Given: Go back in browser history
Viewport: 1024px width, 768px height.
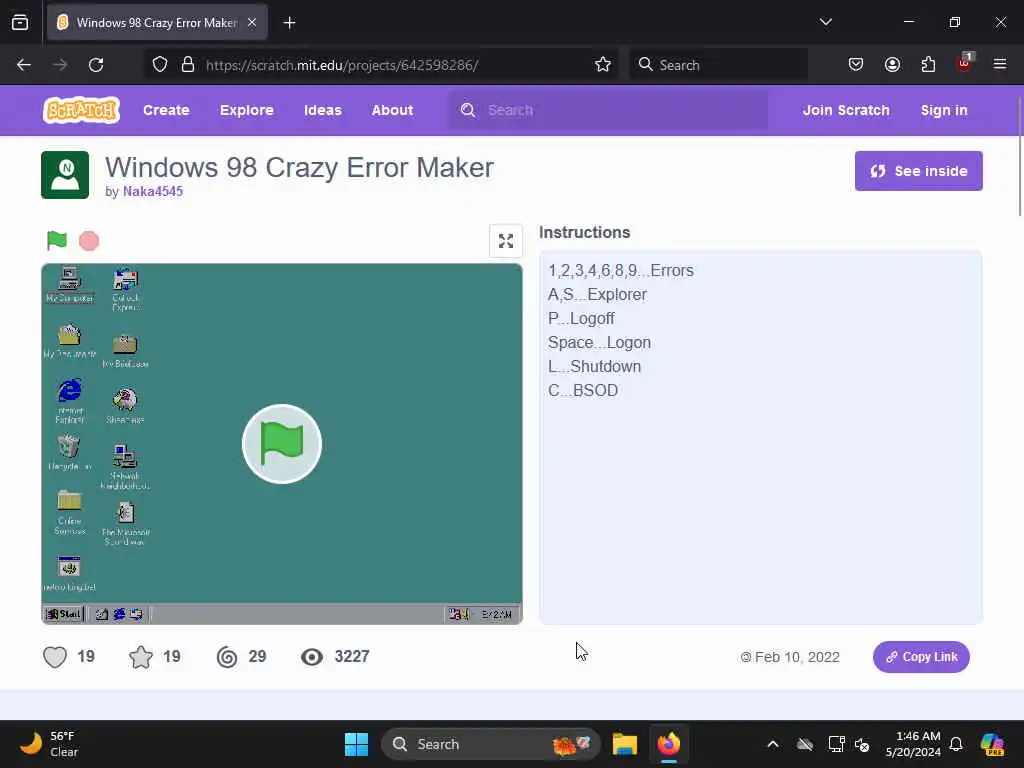Looking at the screenshot, I should [x=24, y=65].
